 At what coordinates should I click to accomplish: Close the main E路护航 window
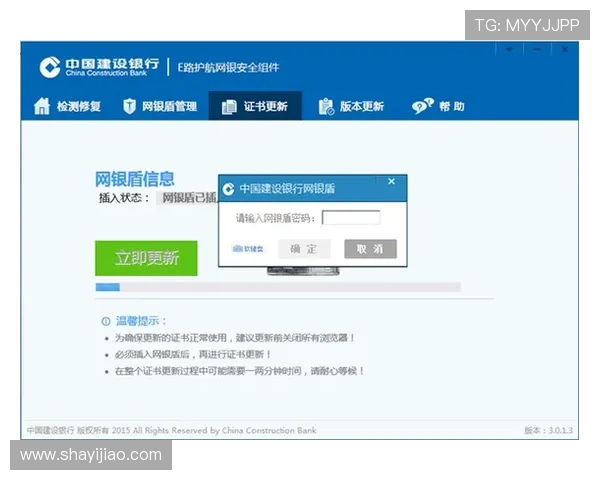565,50
